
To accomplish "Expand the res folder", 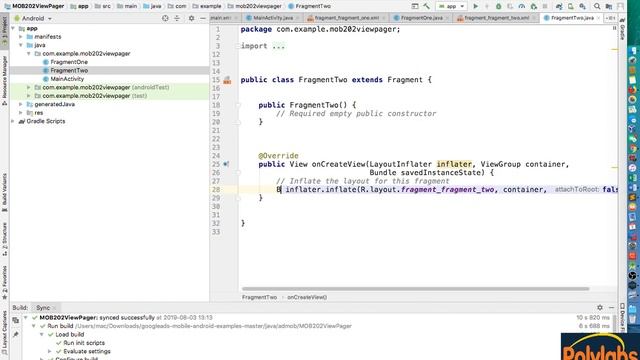I will [x=21, y=113].
